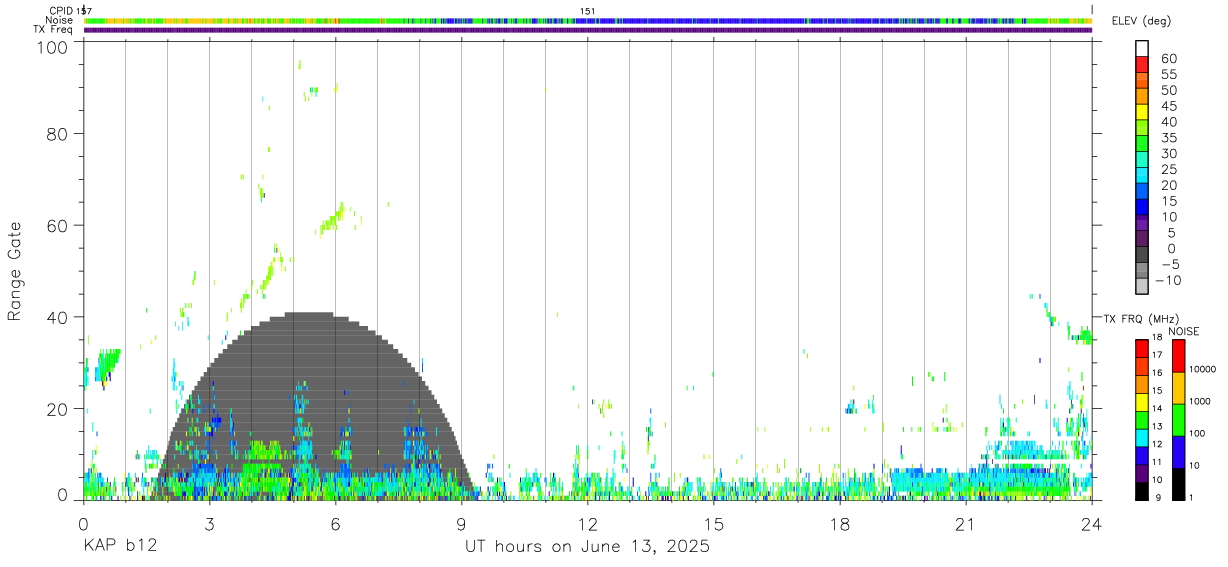Click the 35 tick on the elevation colorbar
This screenshot has width=1228, height=567.
pyautogui.click(x=1169, y=138)
